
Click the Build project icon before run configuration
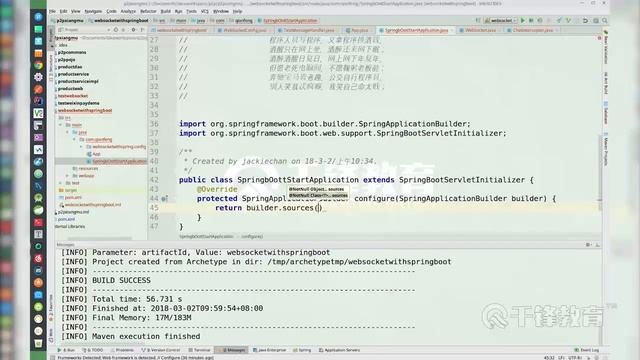(478, 20)
